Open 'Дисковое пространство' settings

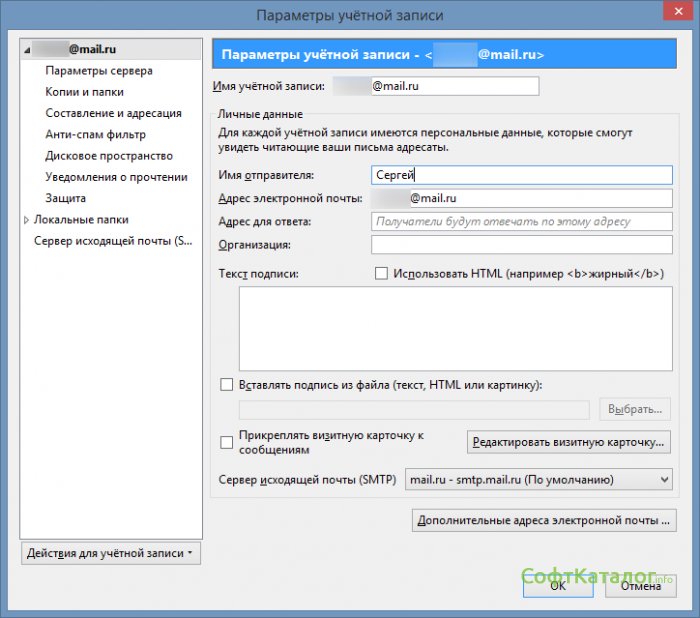click(109, 156)
